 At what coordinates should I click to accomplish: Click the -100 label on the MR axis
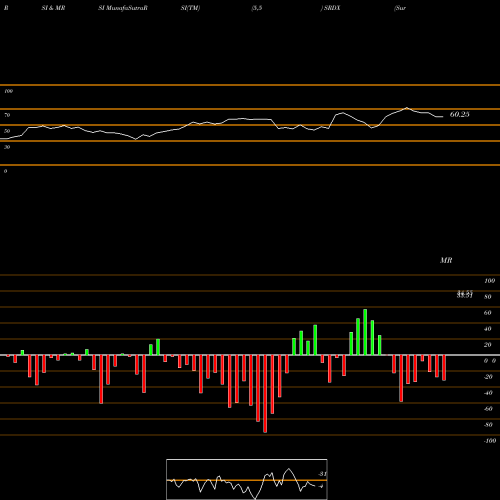coord(490,441)
